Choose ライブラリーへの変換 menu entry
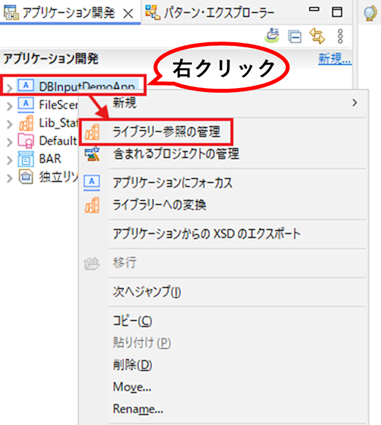This screenshot has height=425, width=381. pos(223,205)
